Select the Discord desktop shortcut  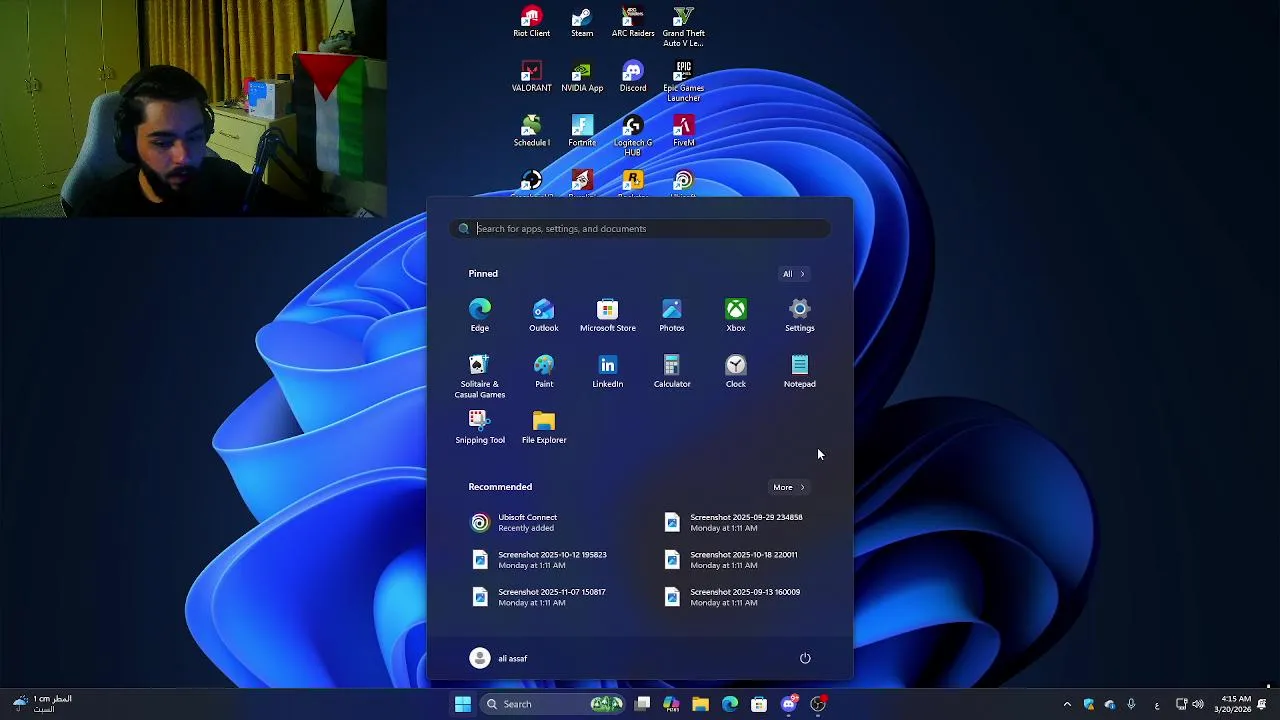click(x=633, y=77)
